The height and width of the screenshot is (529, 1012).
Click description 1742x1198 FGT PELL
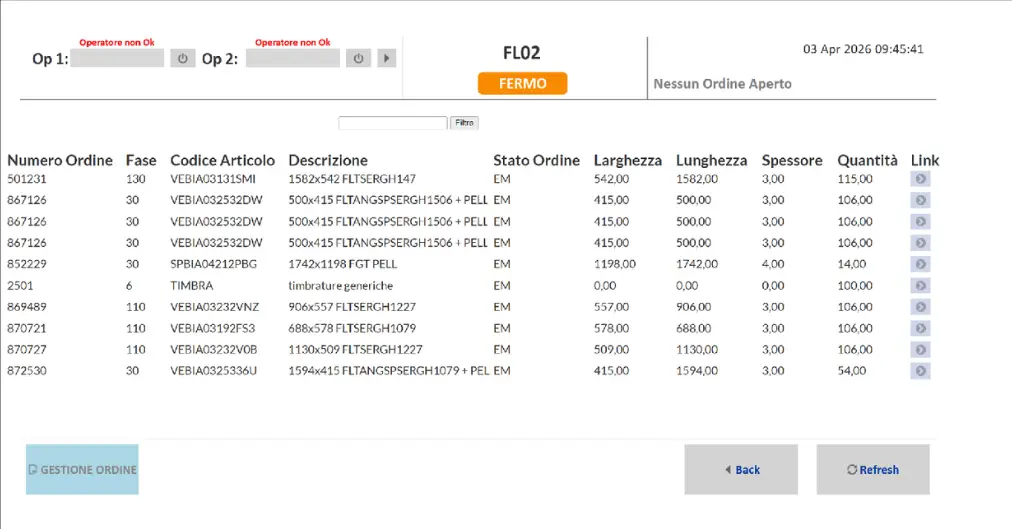343,264
